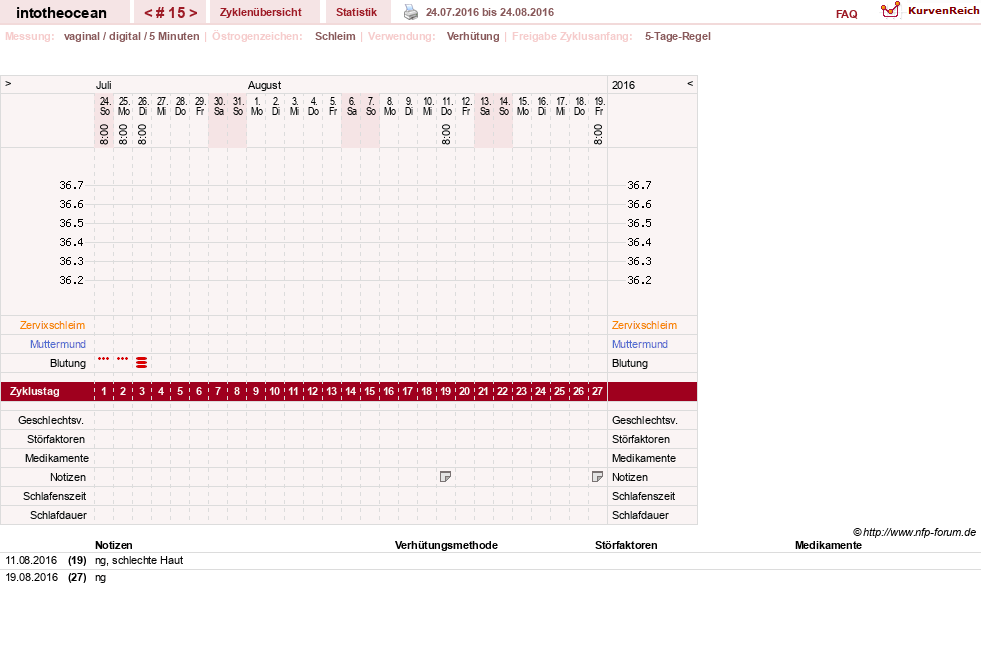
Task: Click the Medikamente column header in notes table
Action: tap(828, 545)
